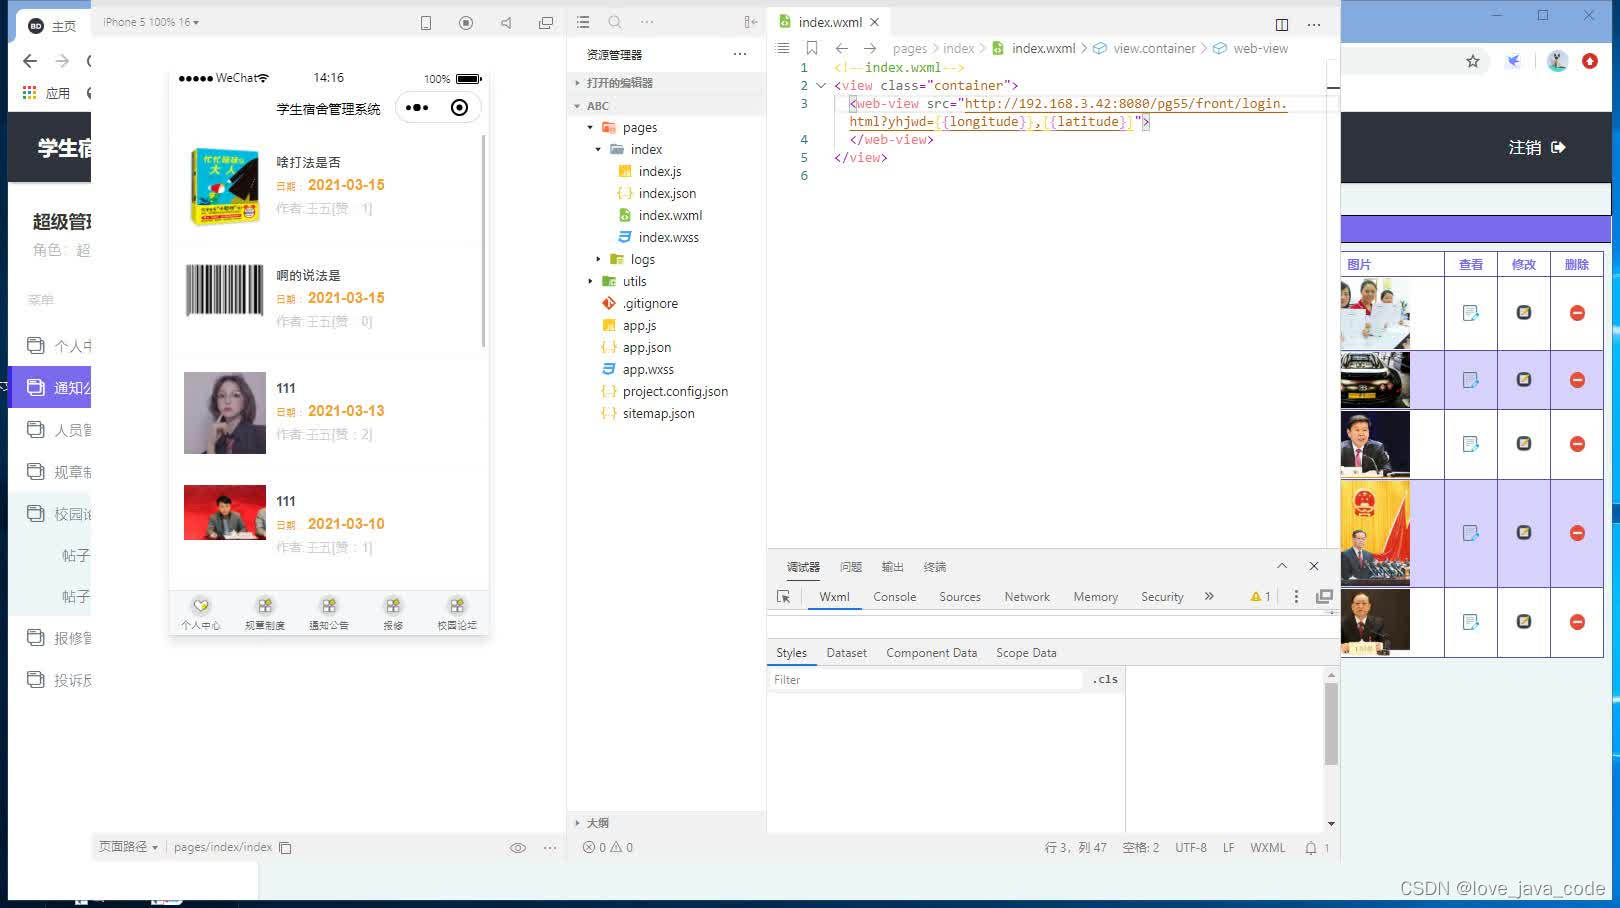Open the Dataset pane tab

(847, 653)
